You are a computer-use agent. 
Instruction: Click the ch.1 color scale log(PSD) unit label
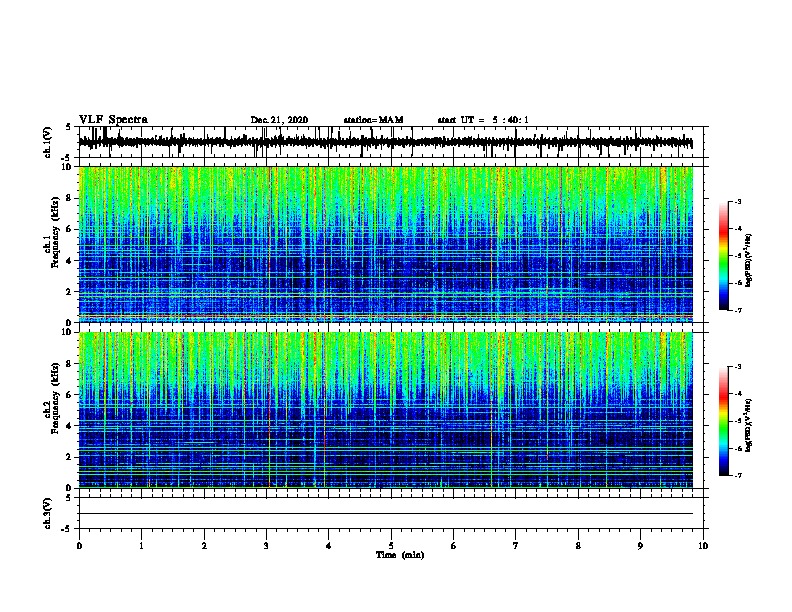coord(749,260)
